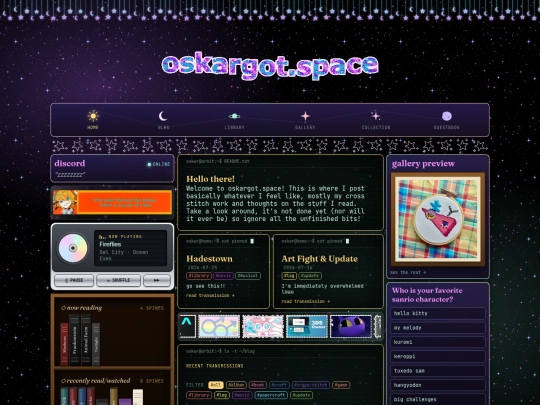Click the #musical tag on the Hadestown post
Viewport: 540px width, 405px height.
pyautogui.click(x=248, y=276)
